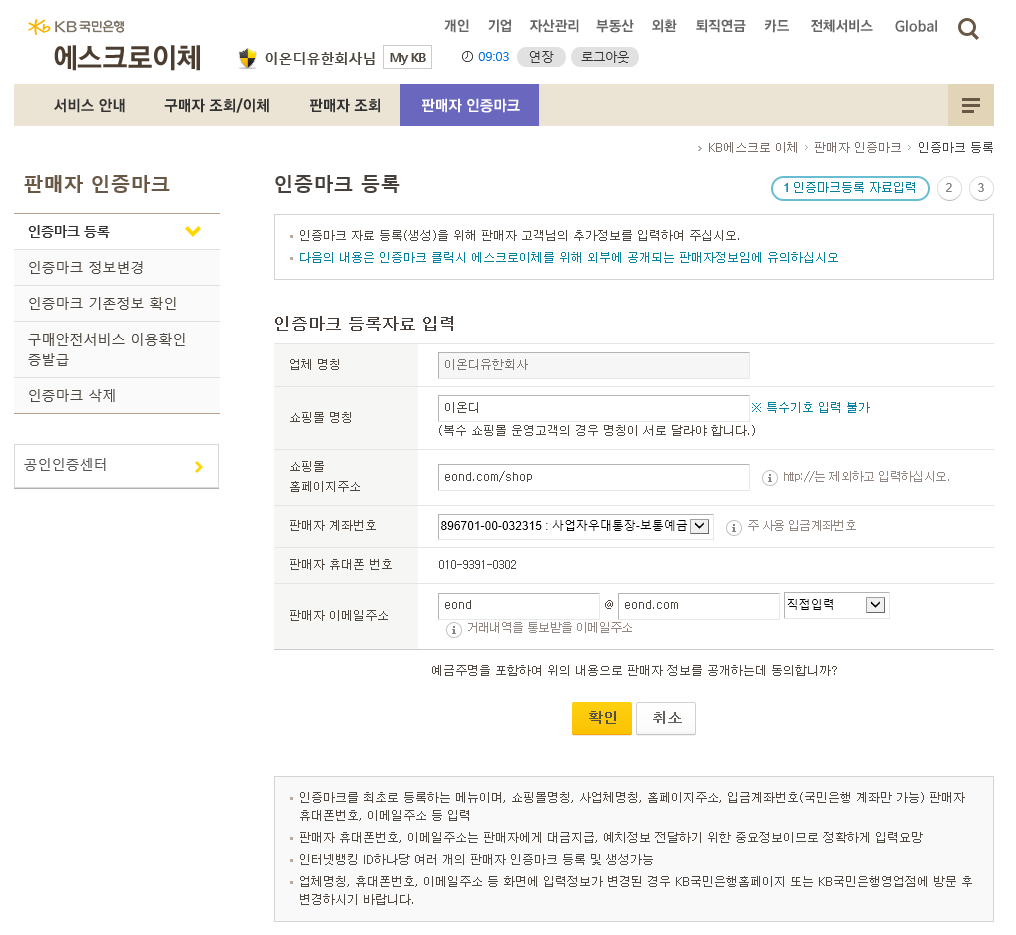Click the My KB button

coord(407,58)
